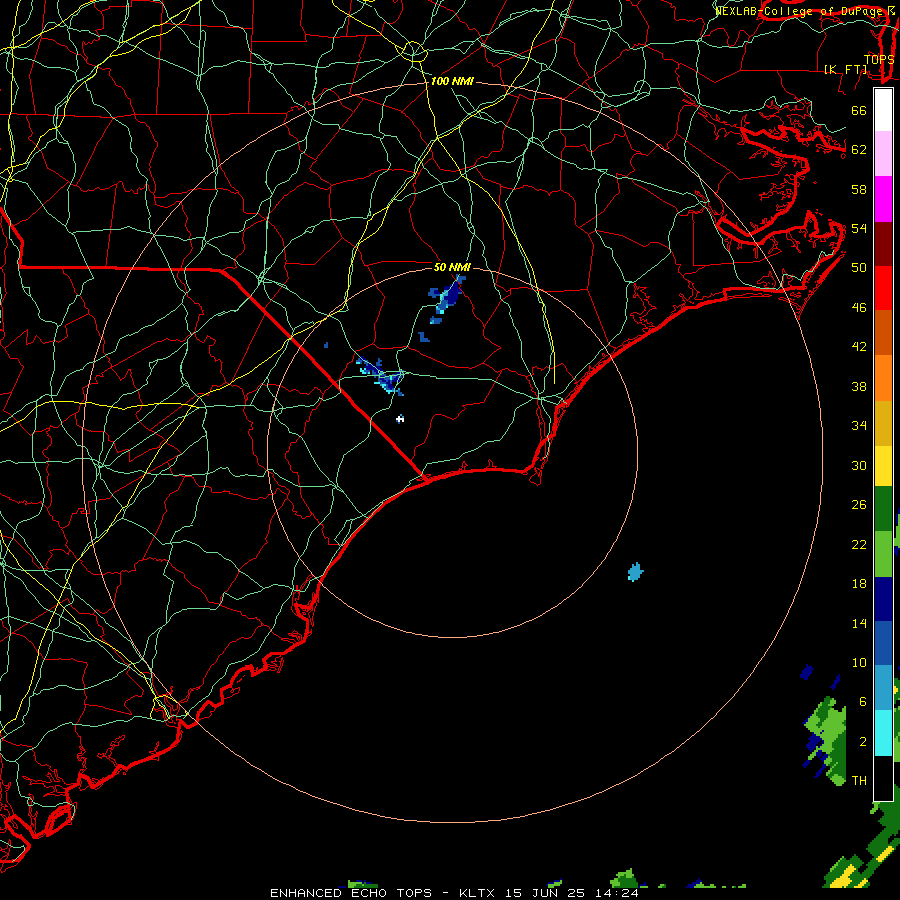Pick the magenta legend color band
Viewport: 900px width, 900px height.
point(883,199)
